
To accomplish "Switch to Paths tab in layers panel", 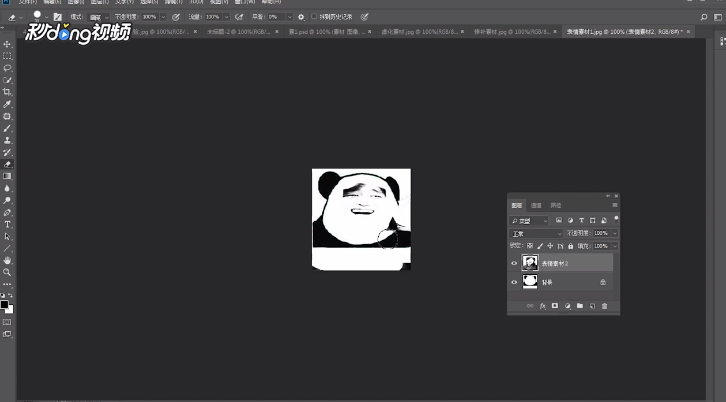I will tap(556, 205).
